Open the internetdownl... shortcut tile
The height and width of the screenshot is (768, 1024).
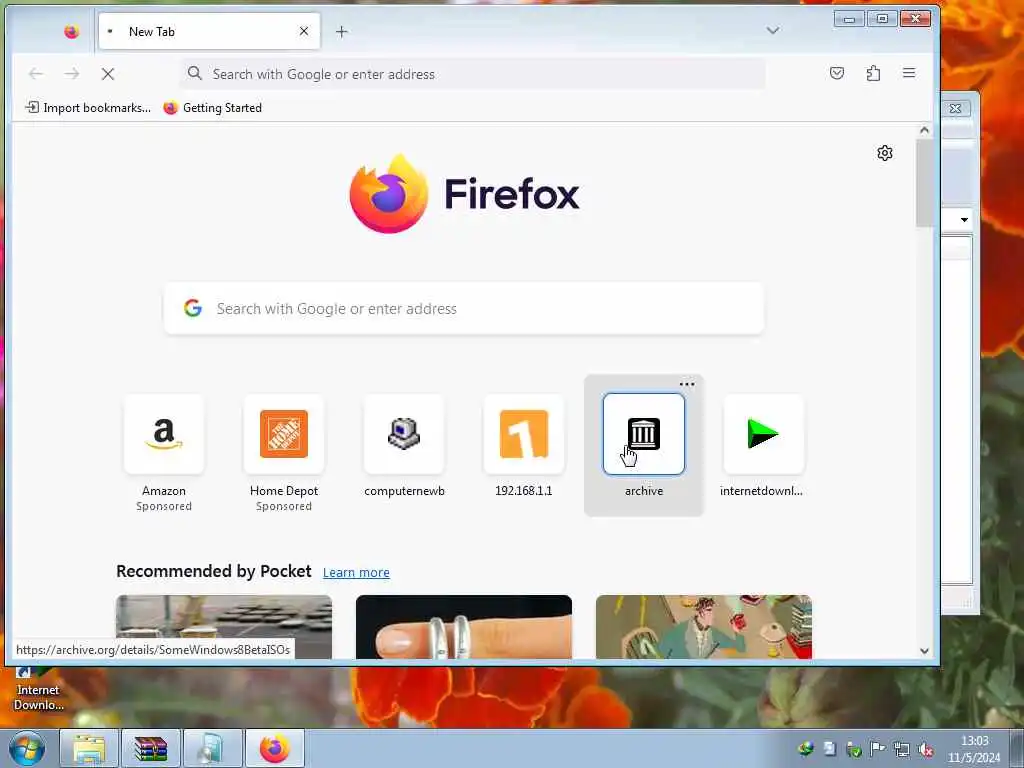point(763,434)
